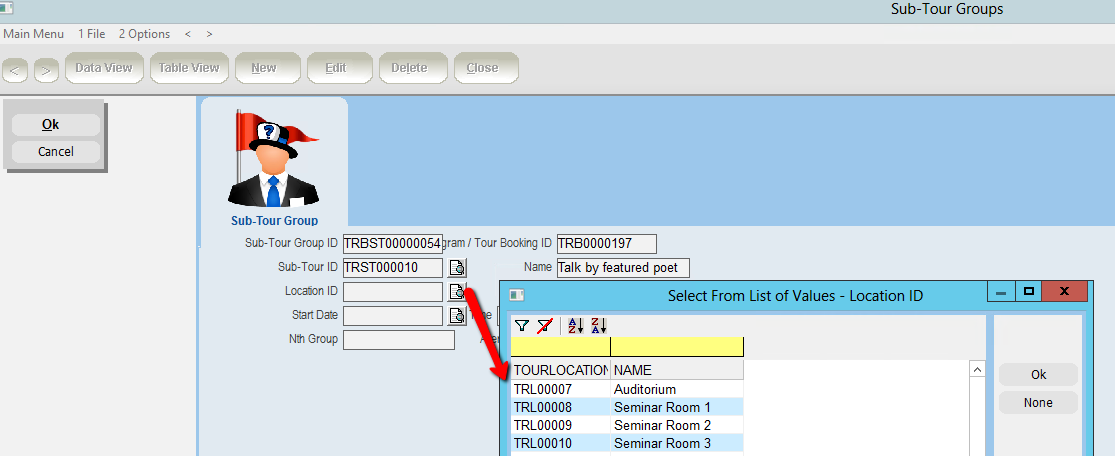Sort list descending Z to A
The width and height of the screenshot is (1115, 456).
click(599, 326)
